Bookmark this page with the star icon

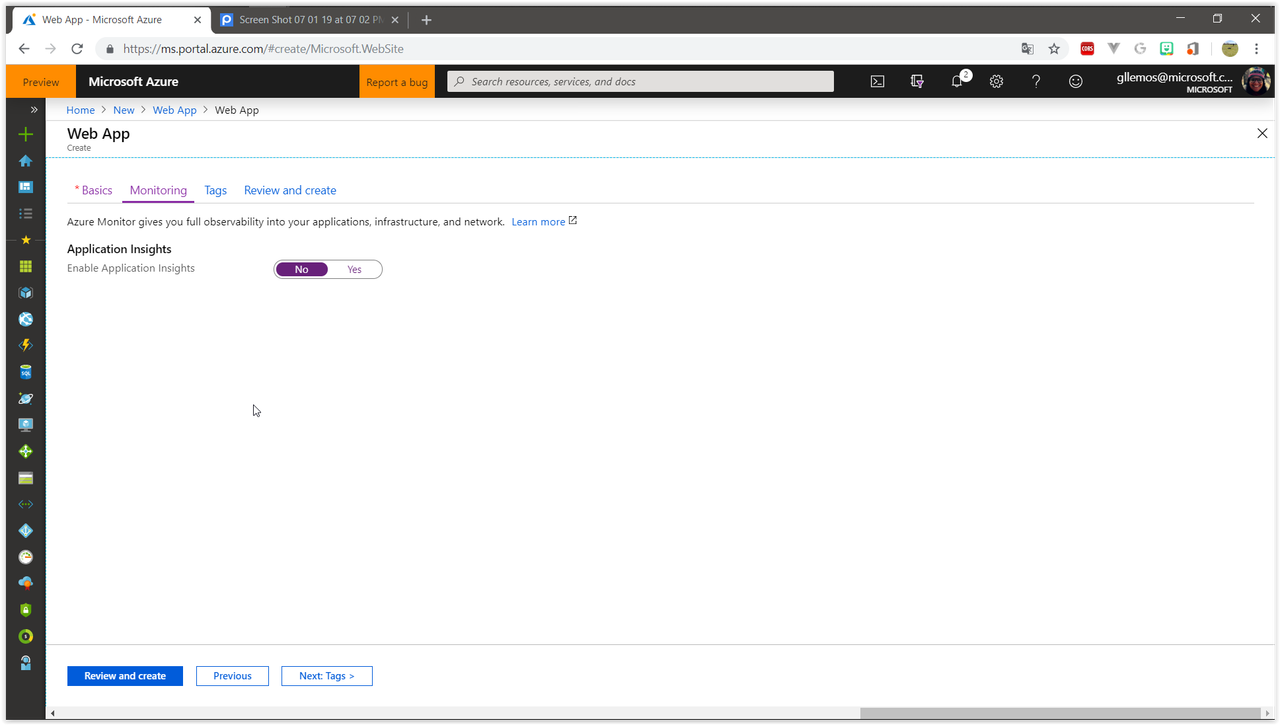(x=1054, y=48)
